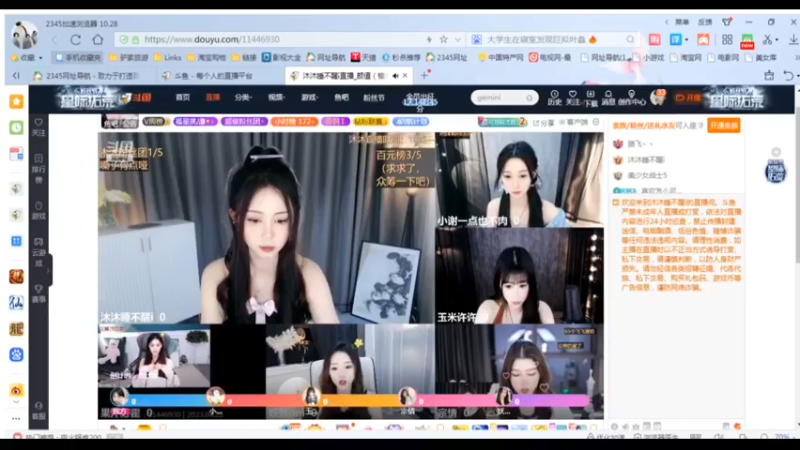Expand the 视频 nav dropdown
The image size is (800, 450).
[x=276, y=97]
